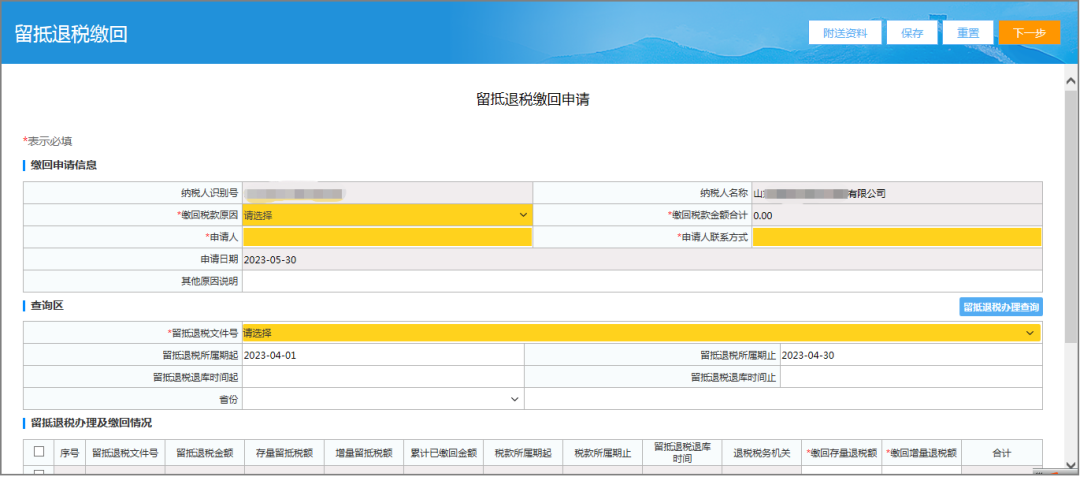Screen dimensions: 1080x477
Task: Click the 留抵退税缴回申请 form heading
Action: pyautogui.click(x=533, y=100)
